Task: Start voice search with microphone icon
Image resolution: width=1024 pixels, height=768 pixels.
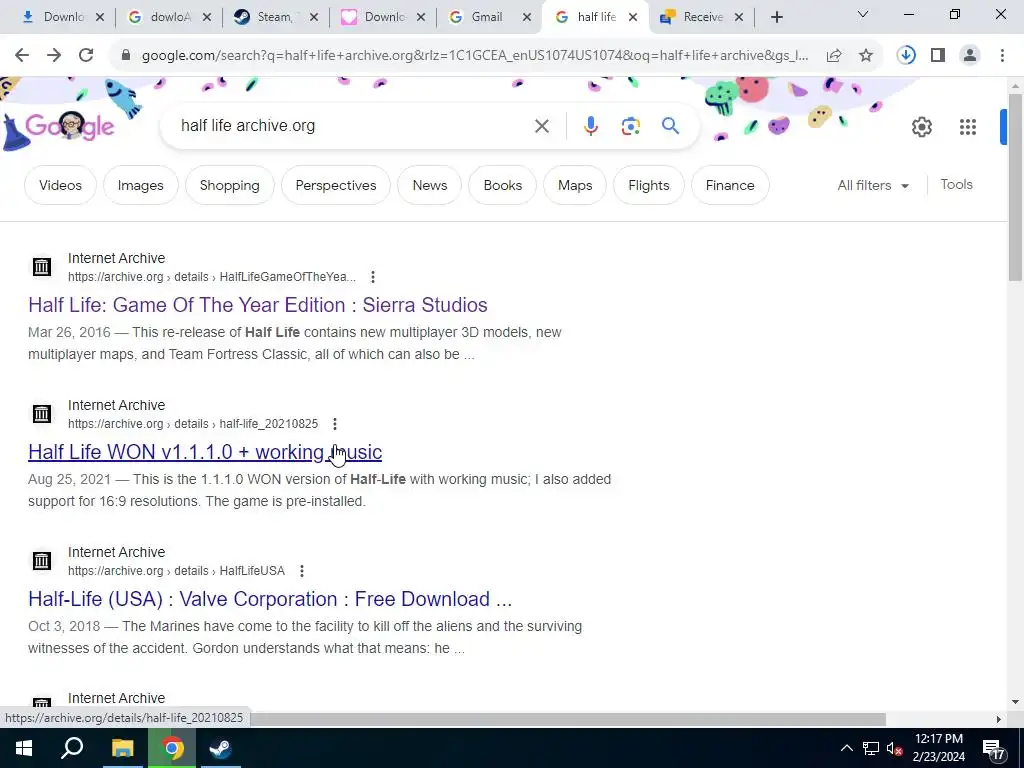Action: (590, 126)
